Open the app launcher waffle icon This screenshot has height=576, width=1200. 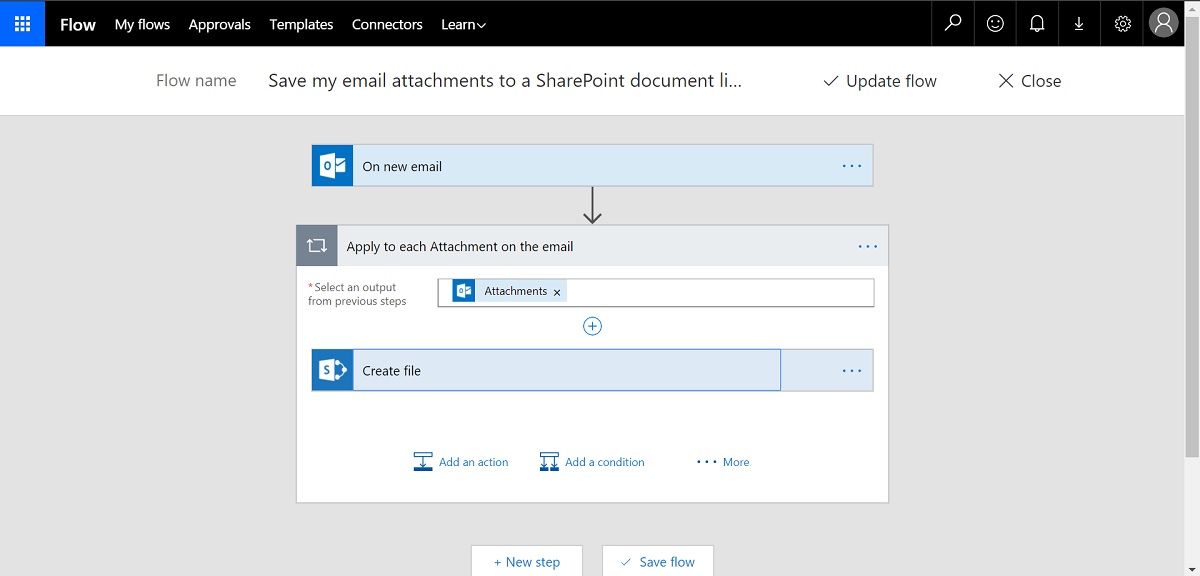pyautogui.click(x=22, y=23)
